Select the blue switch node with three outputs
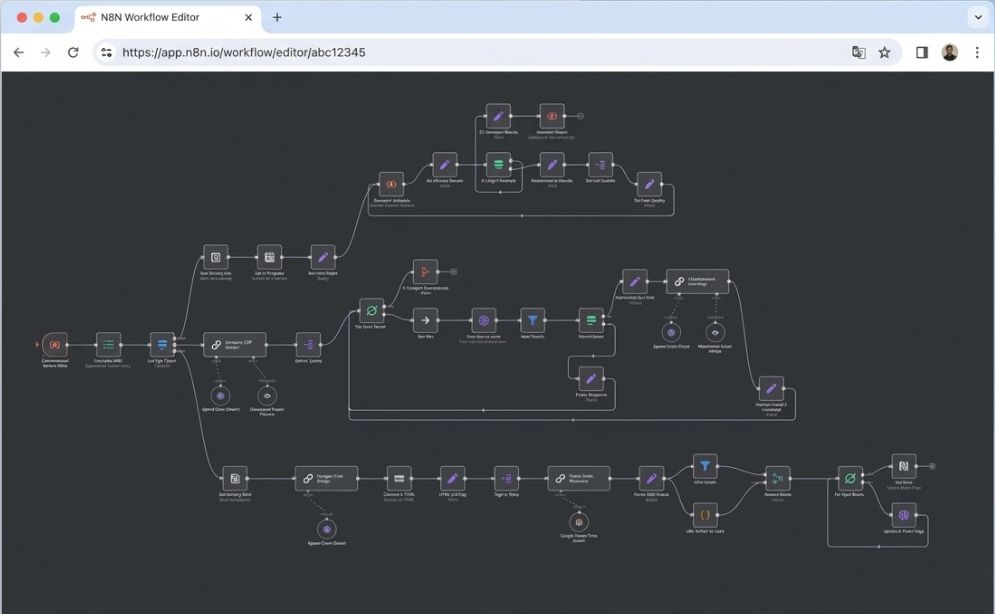The width and height of the screenshot is (995, 614). point(162,344)
